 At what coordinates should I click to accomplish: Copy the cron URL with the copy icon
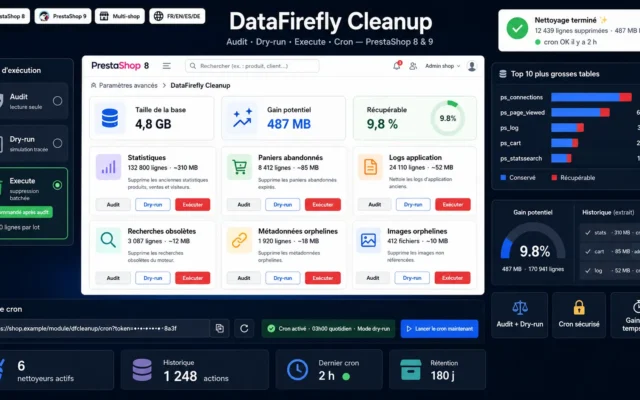[x=220, y=329]
